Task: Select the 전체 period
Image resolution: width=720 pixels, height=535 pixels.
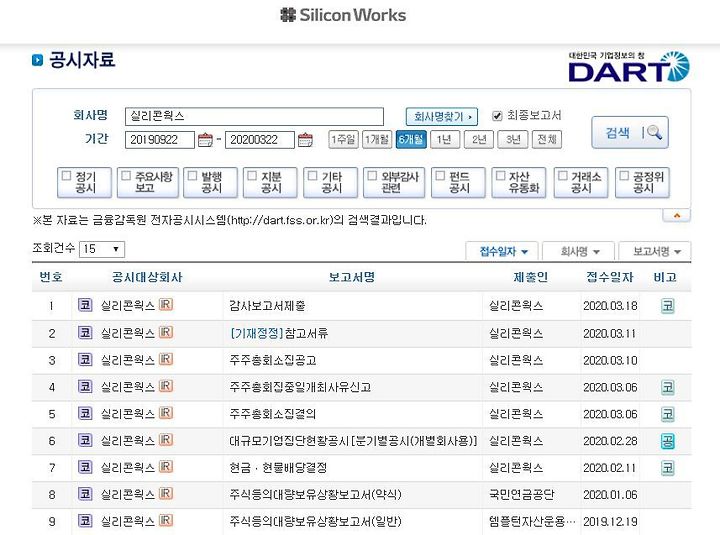Action: pos(546,139)
